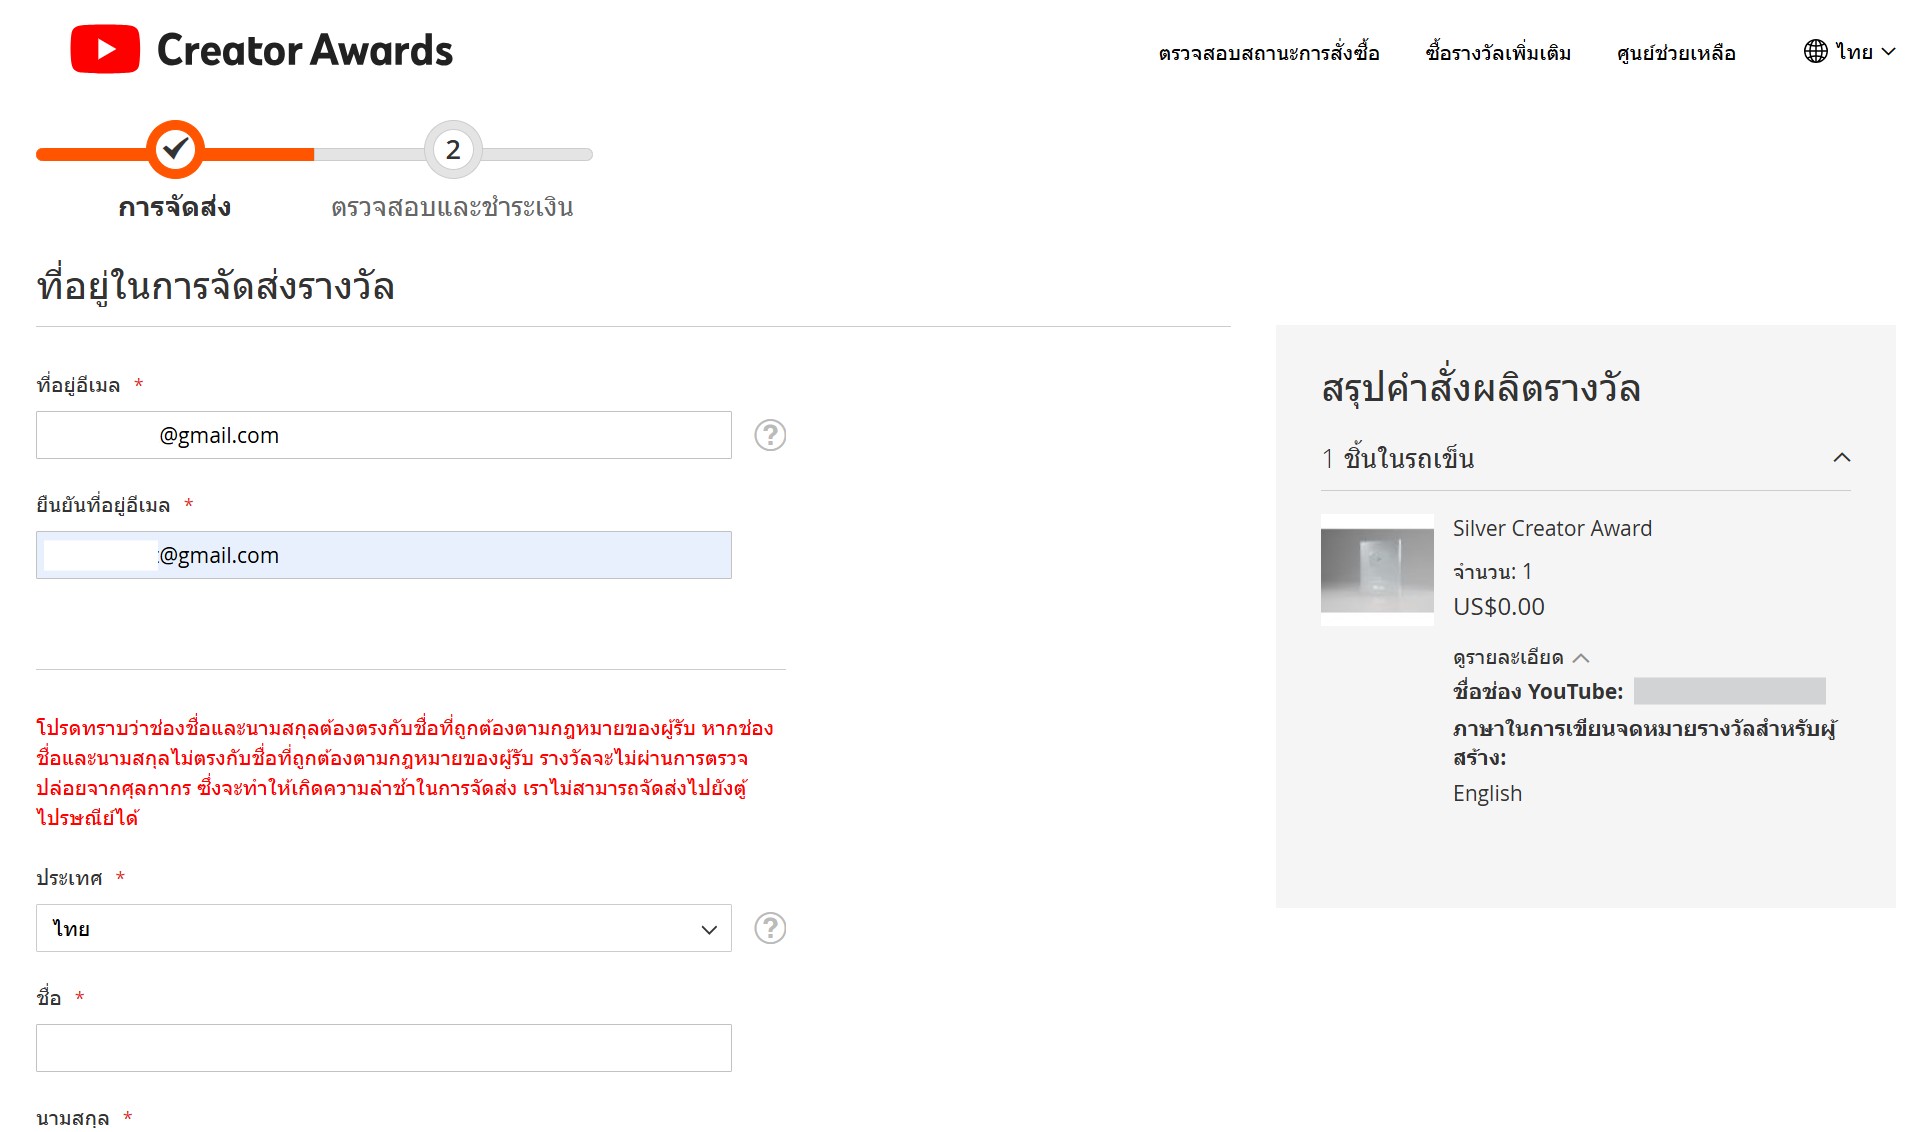
Task: Click the YouTube Creator Awards logo
Action: (261, 50)
